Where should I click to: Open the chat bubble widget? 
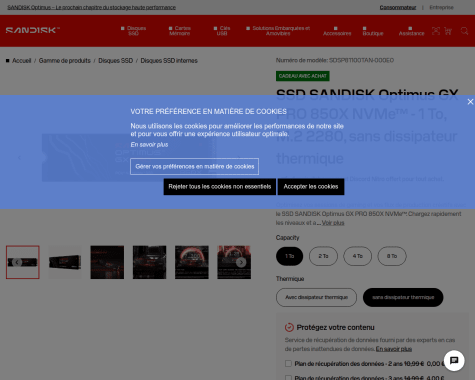[x=454, y=360]
